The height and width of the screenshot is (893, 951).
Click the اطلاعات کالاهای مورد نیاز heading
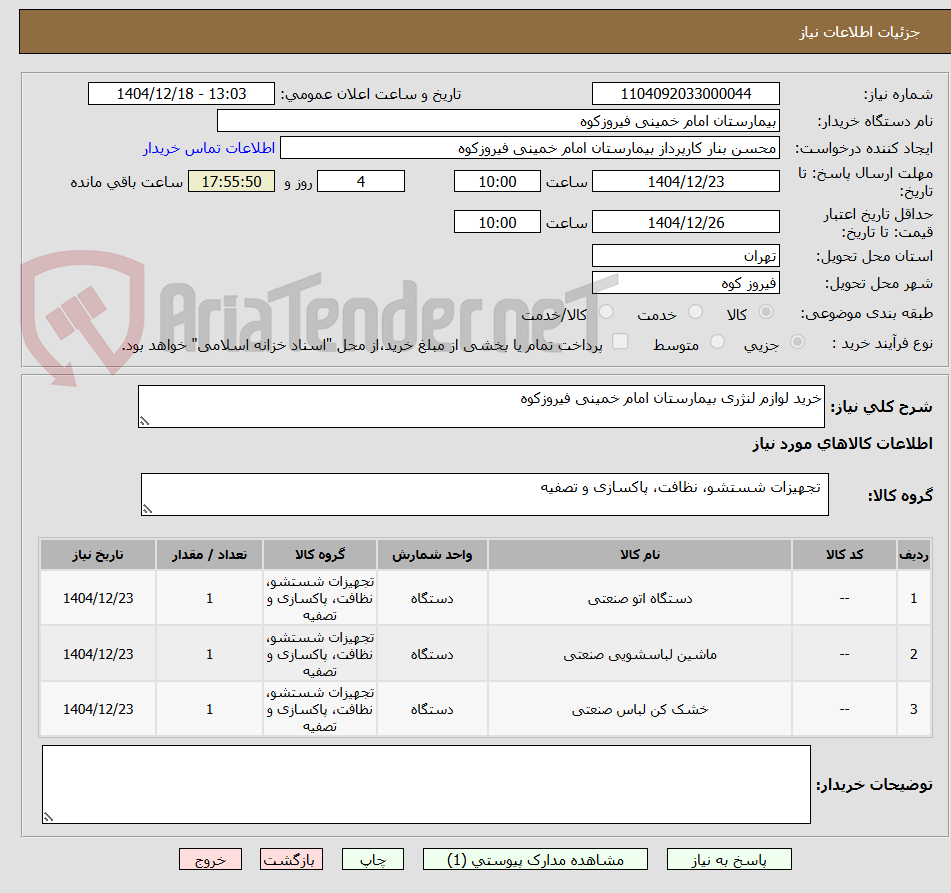click(x=842, y=443)
